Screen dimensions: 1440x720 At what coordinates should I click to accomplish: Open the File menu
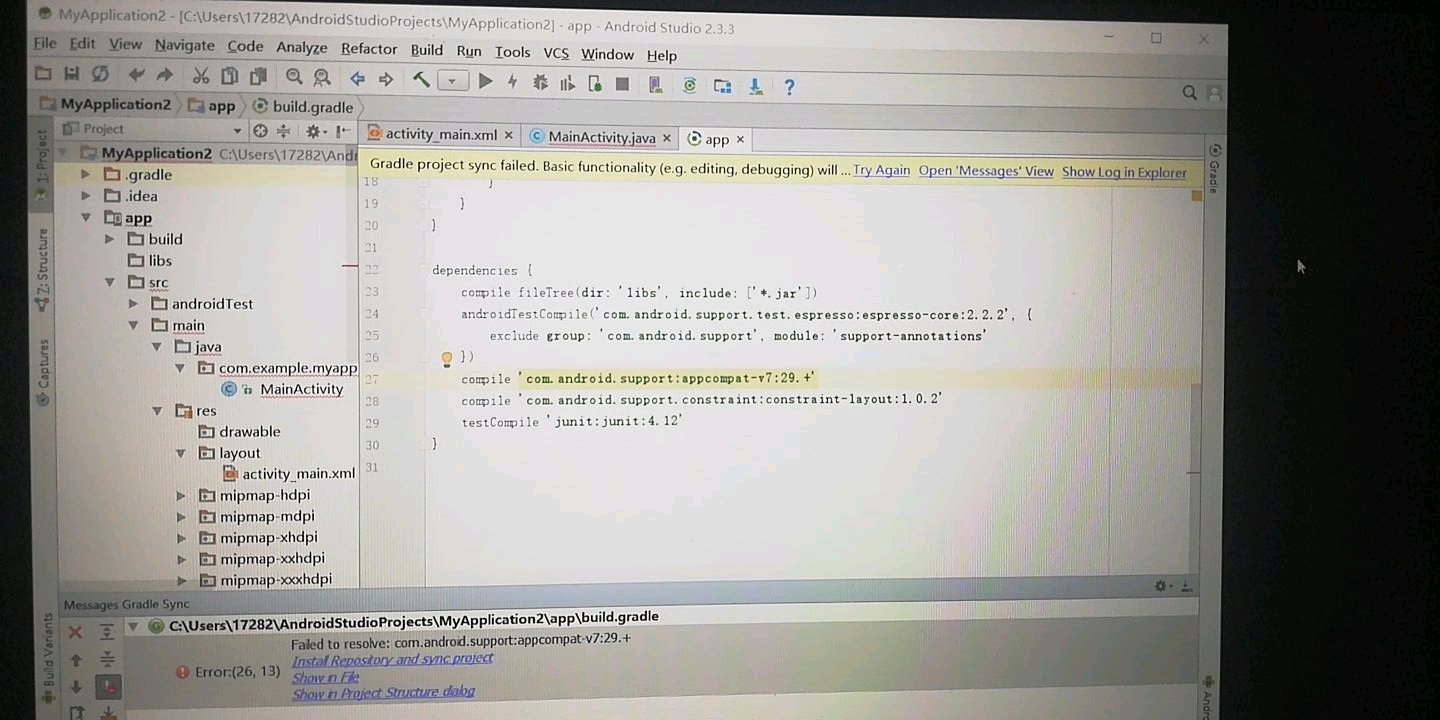click(x=45, y=43)
